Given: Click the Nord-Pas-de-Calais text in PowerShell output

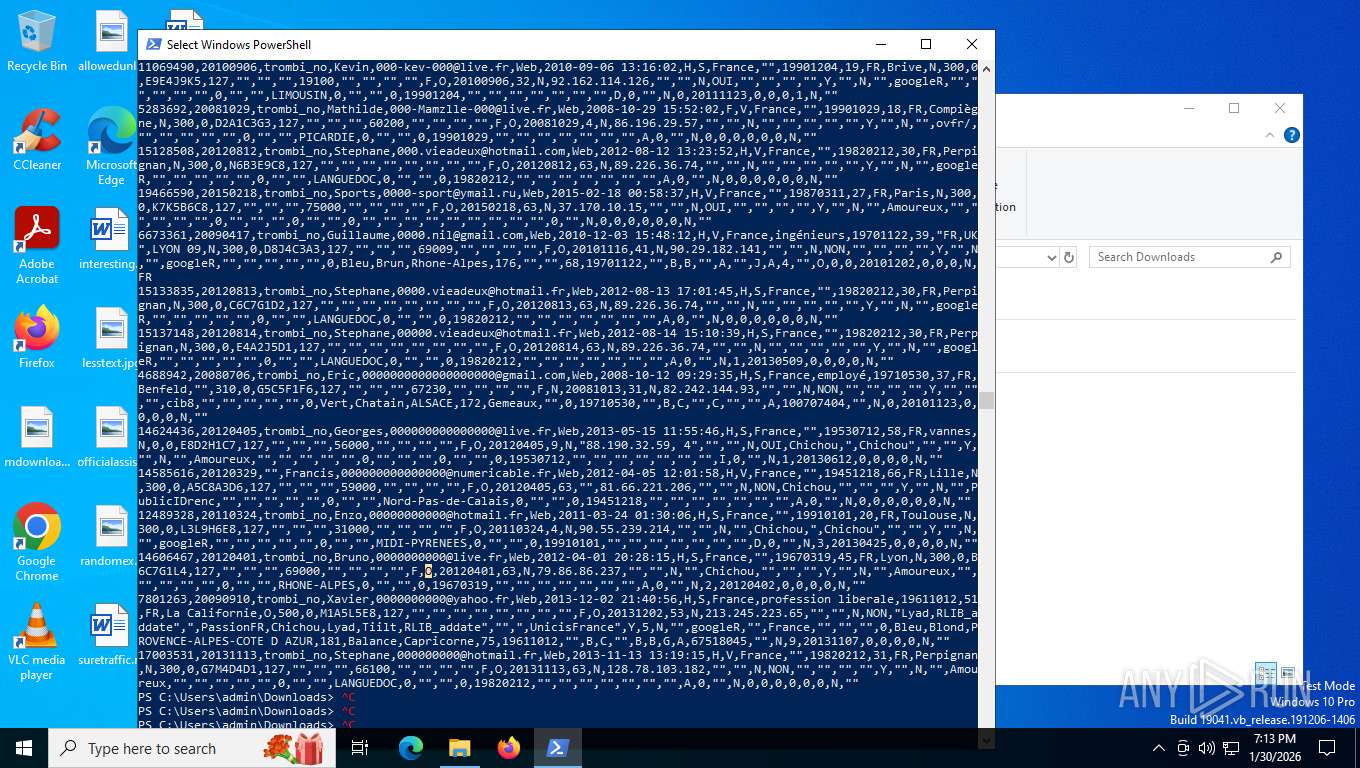Looking at the screenshot, I should click(445, 501).
